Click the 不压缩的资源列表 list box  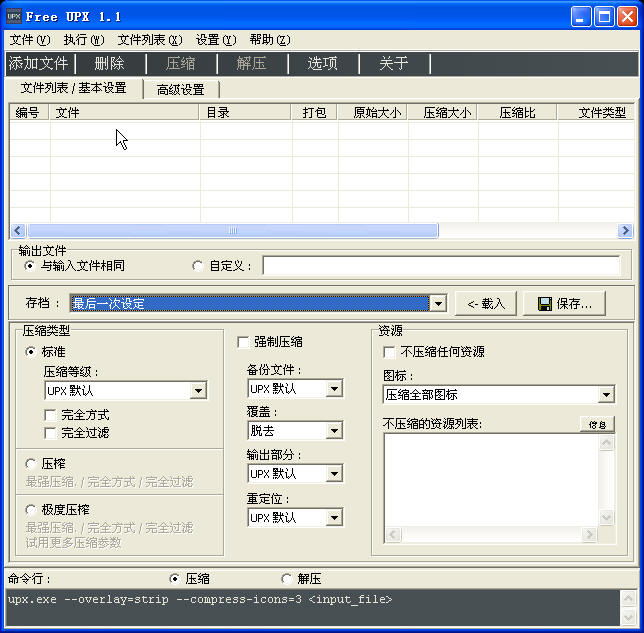pyautogui.click(x=492, y=480)
